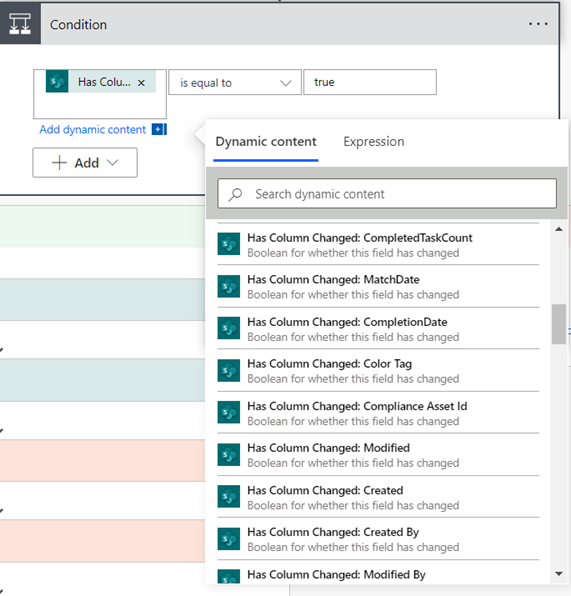
Task: Switch to the Expression tab
Action: point(374,142)
